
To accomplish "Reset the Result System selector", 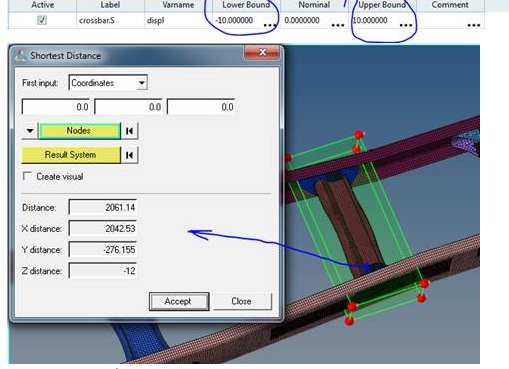I will coord(130,155).
